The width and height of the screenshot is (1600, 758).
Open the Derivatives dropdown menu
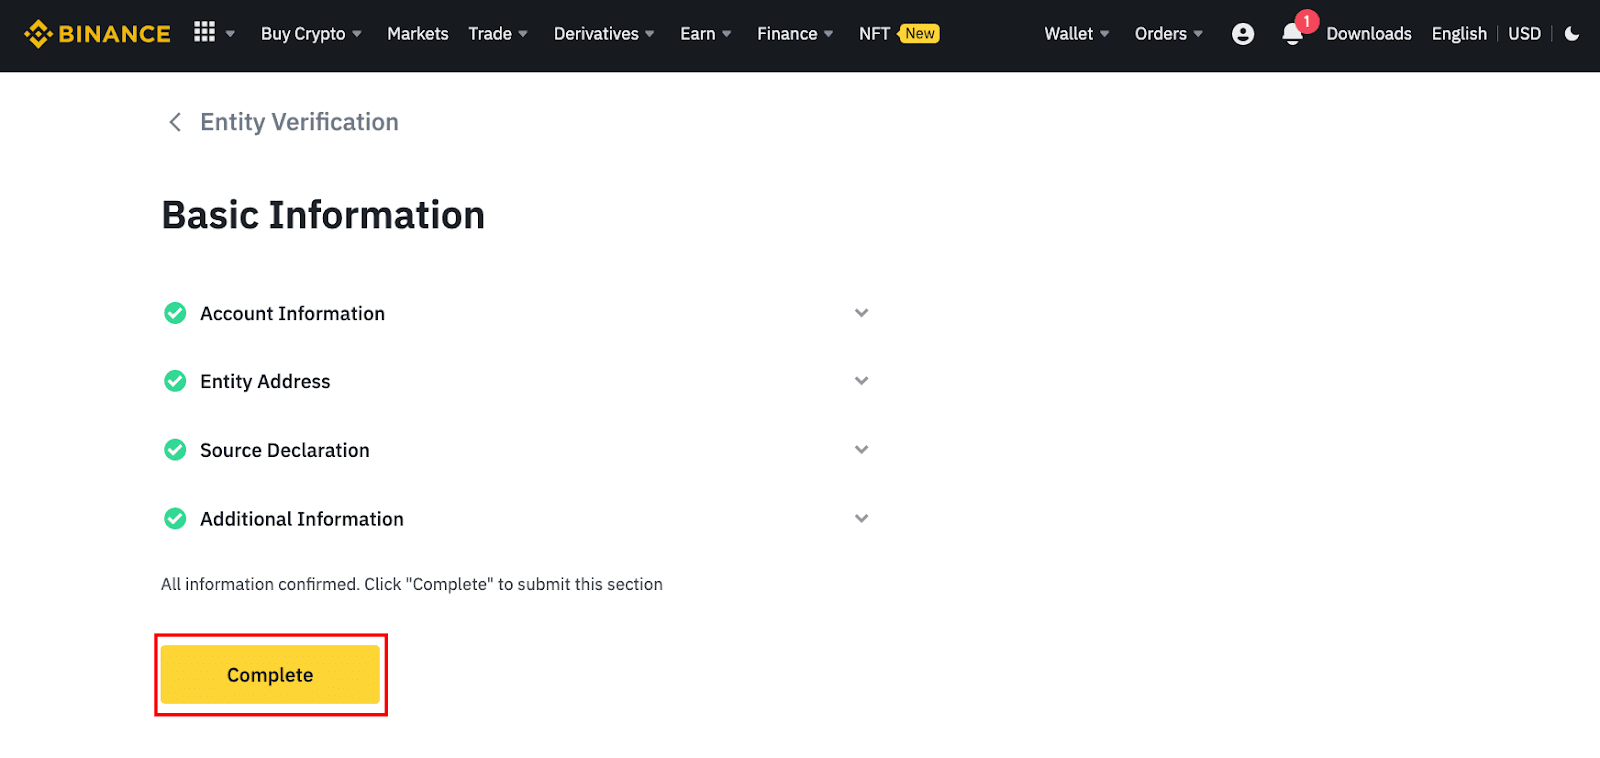[x=604, y=34]
